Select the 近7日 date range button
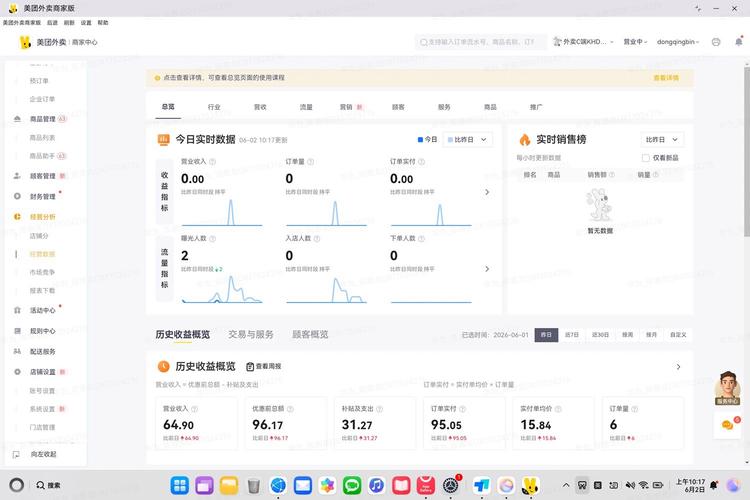The height and width of the screenshot is (500, 750). tap(572, 335)
